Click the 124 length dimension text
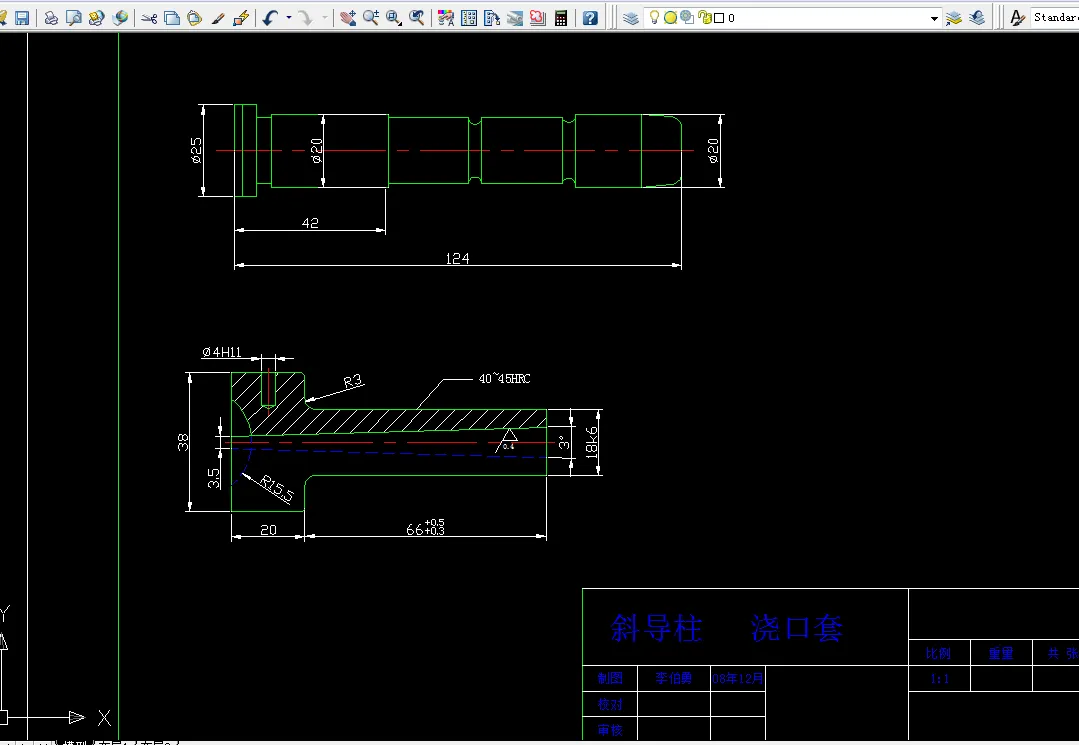Screen dimensions: 1079x745 coord(458,258)
